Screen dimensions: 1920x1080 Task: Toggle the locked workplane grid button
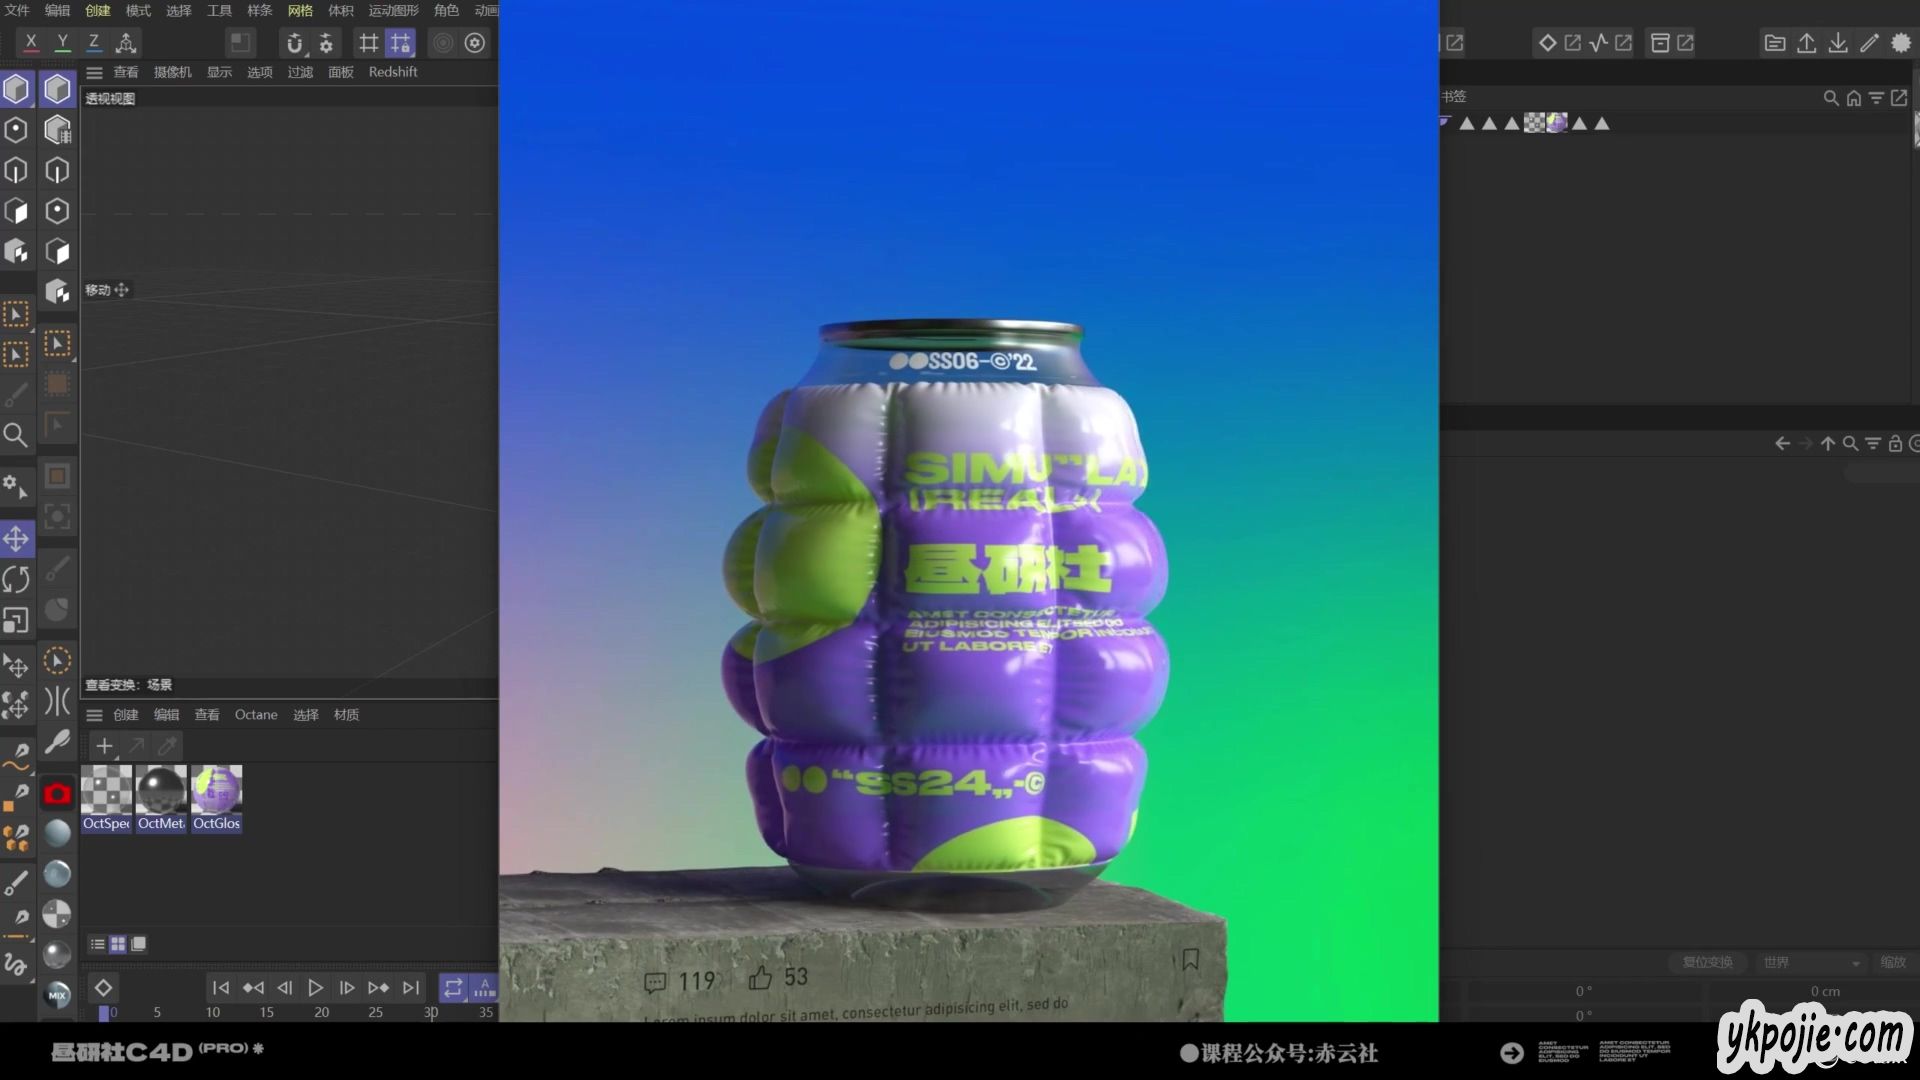pos(400,43)
